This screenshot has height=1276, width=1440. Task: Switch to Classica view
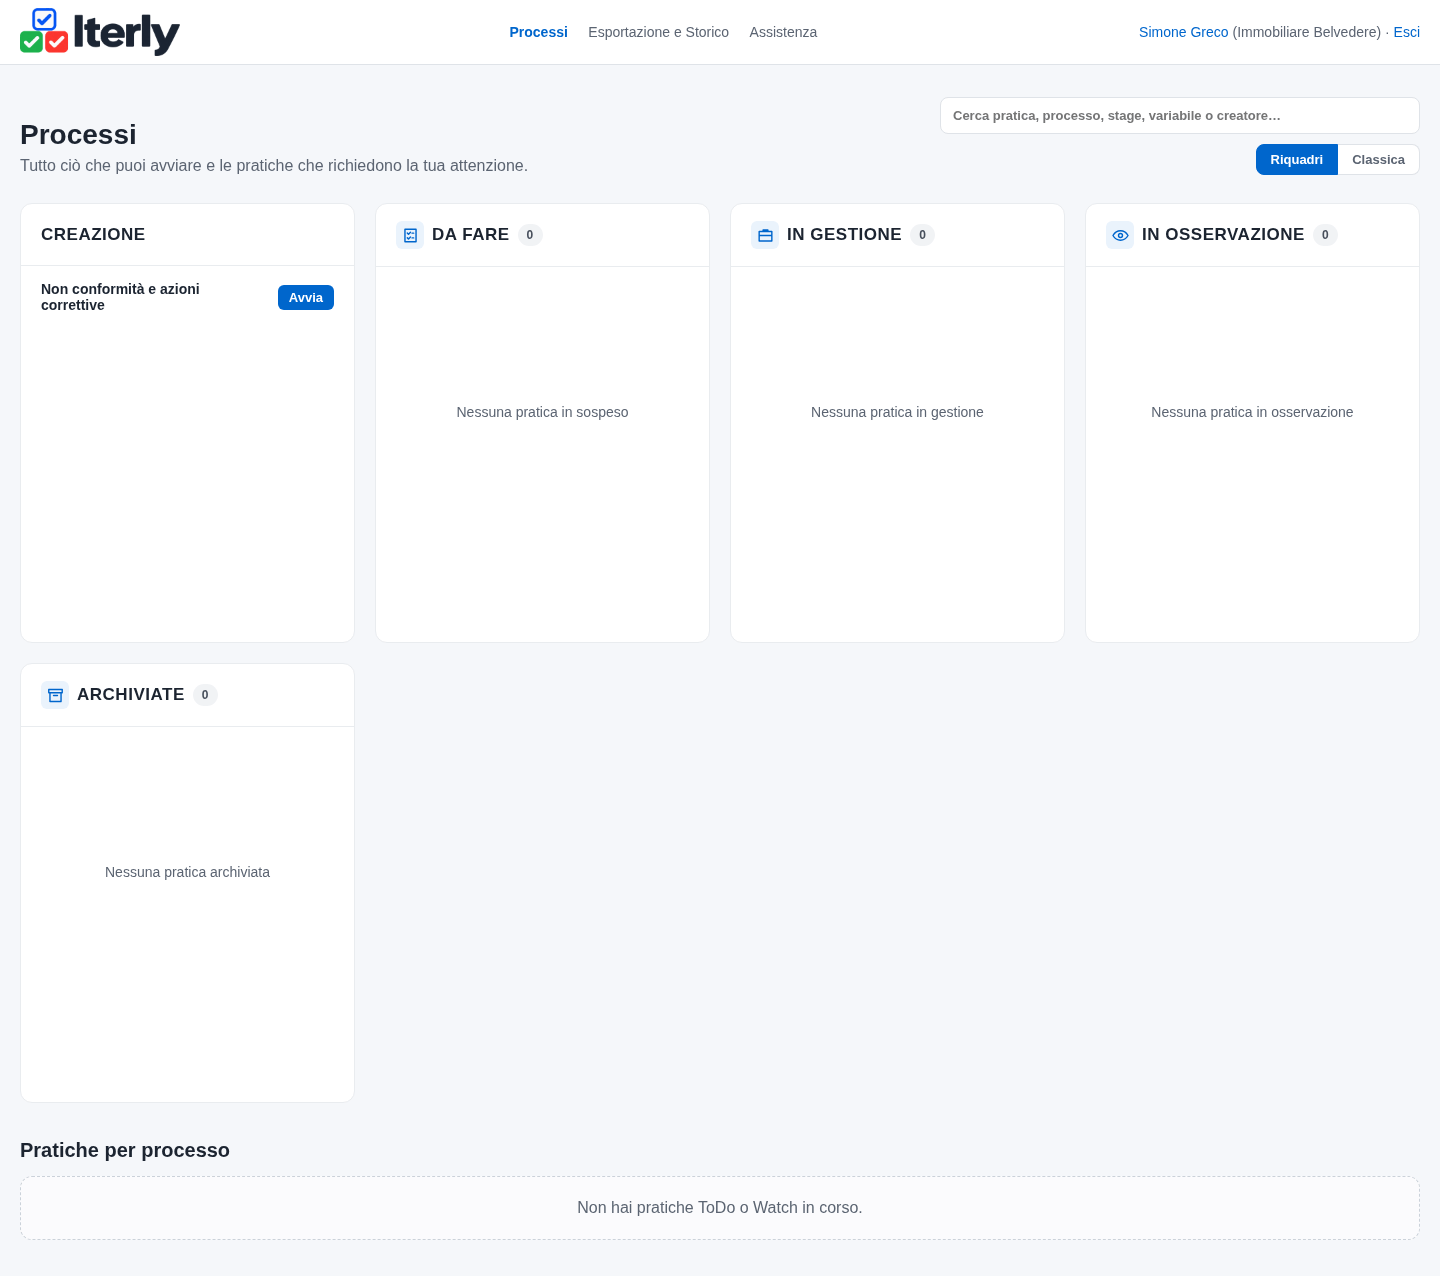point(1378,160)
